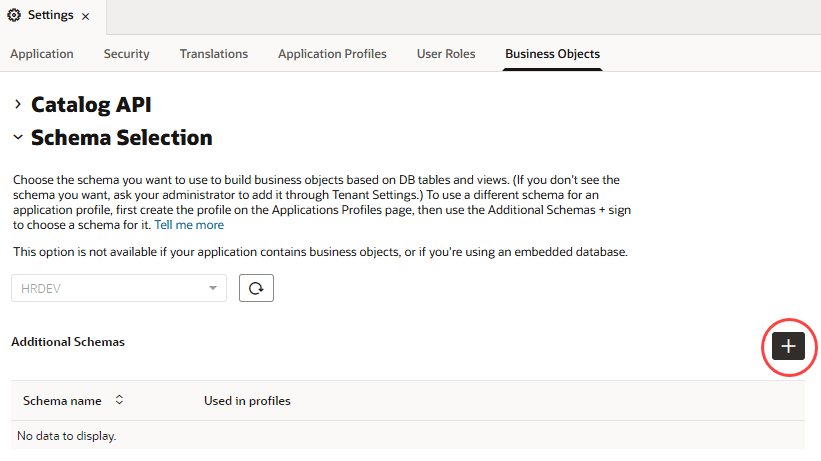The image size is (821, 461).
Task: Click the Schema name column header text
Action: (x=62, y=401)
